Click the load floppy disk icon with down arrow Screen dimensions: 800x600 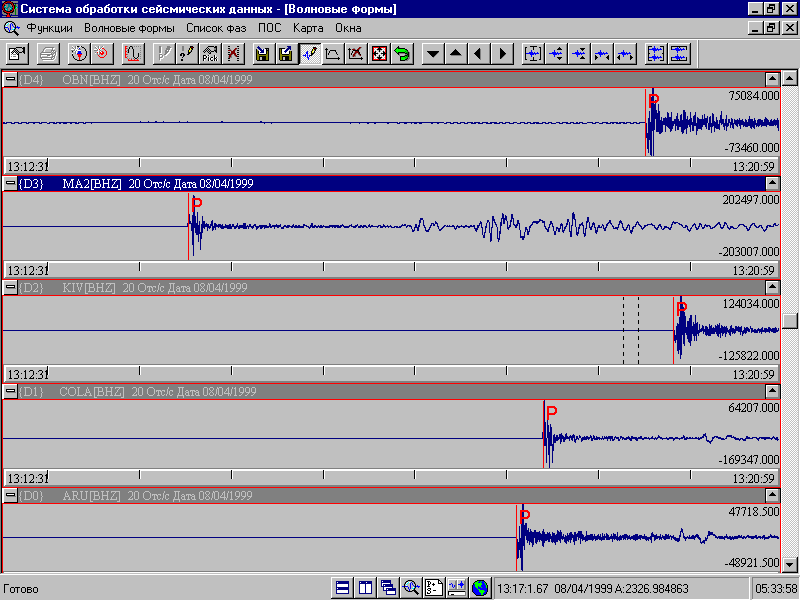tap(263, 54)
